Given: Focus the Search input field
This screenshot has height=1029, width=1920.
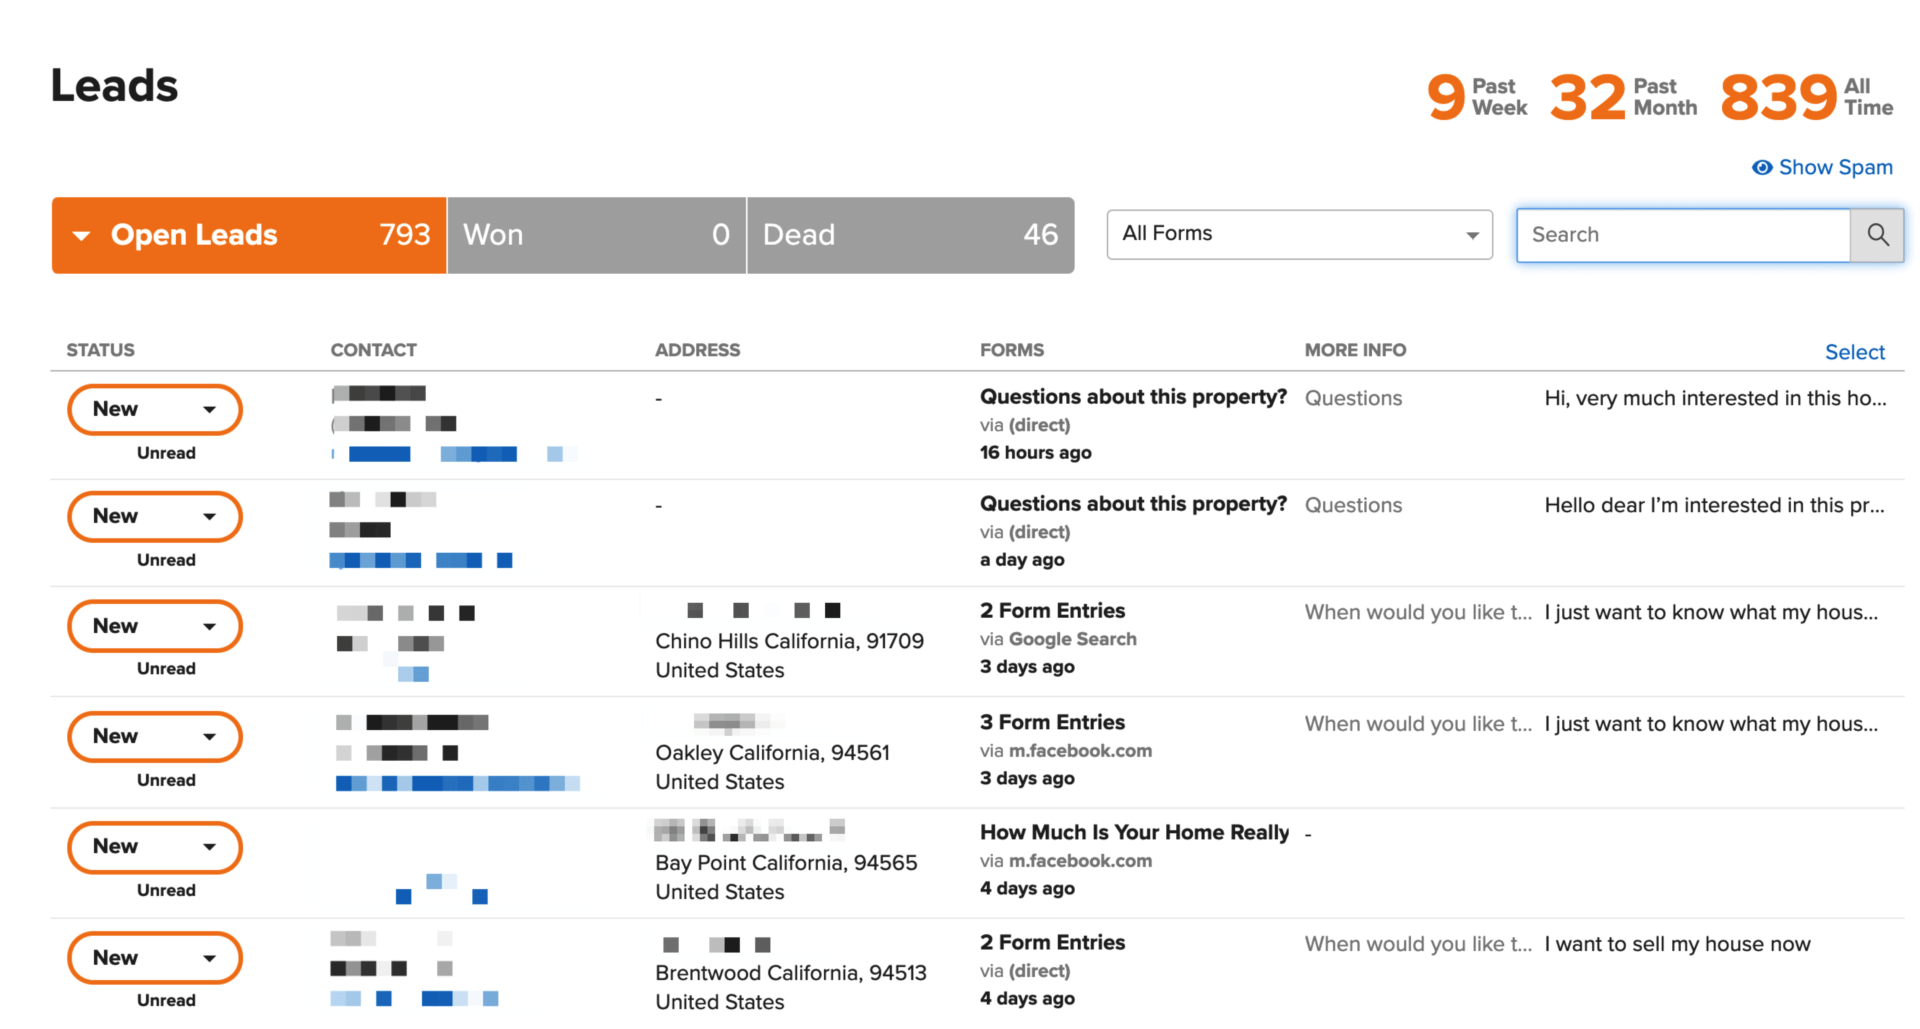Looking at the screenshot, I should (x=1683, y=235).
